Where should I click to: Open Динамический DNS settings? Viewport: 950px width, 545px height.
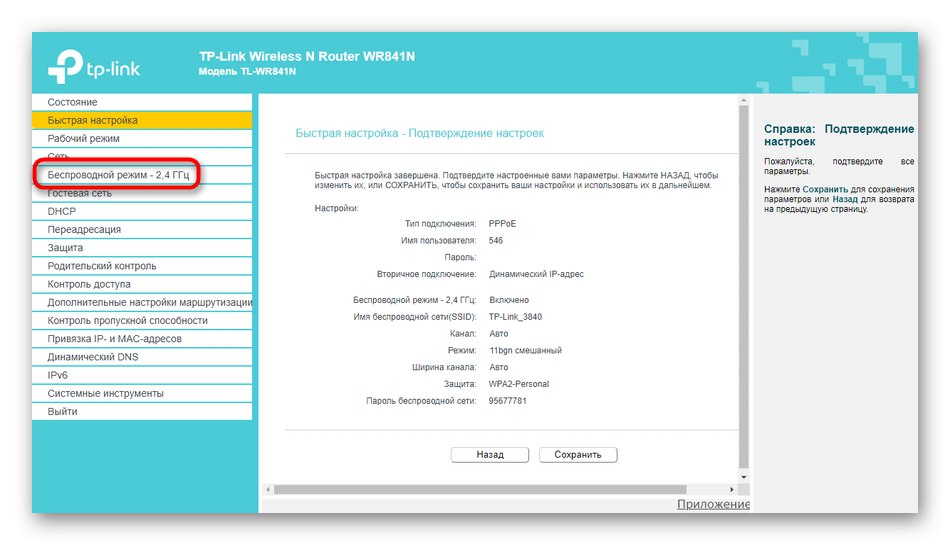[x=142, y=357]
